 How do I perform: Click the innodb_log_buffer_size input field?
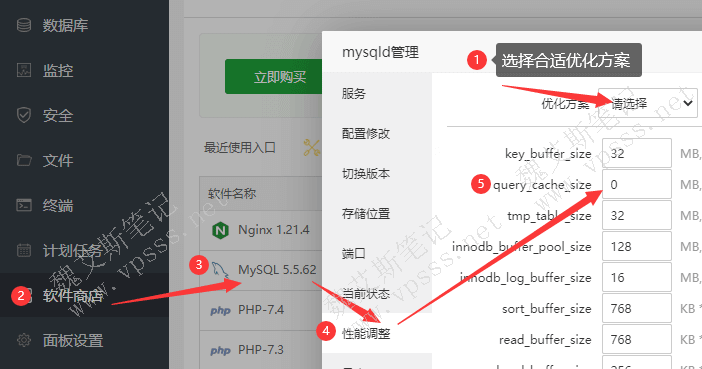[637, 277]
